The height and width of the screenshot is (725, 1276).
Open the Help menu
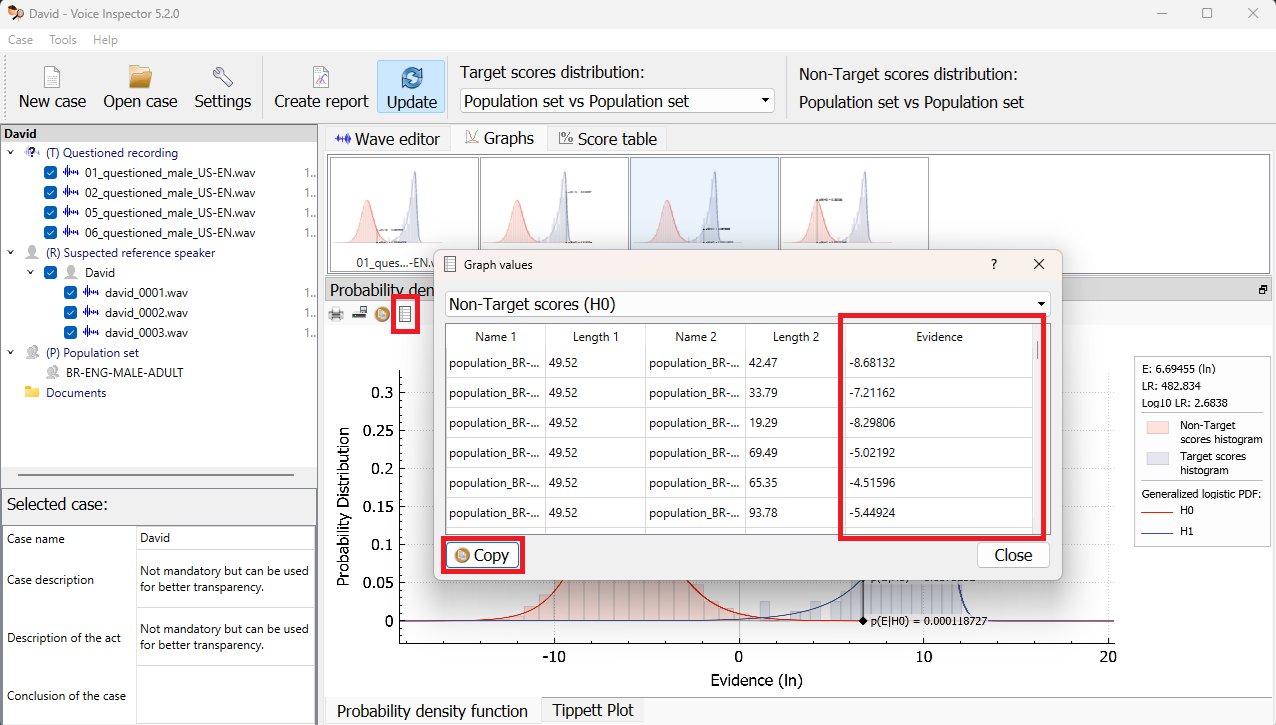pos(105,40)
